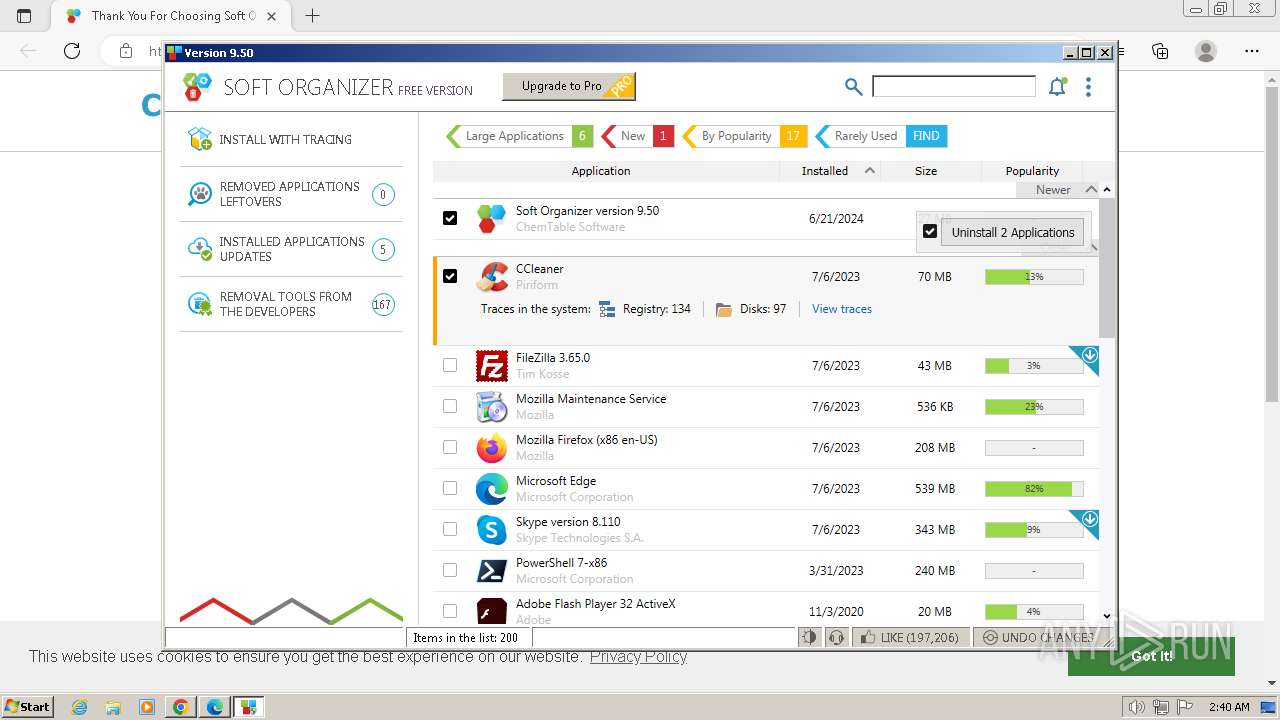Open Chrome from the taskbar
Image resolution: width=1280 pixels, height=720 pixels.
click(181, 707)
